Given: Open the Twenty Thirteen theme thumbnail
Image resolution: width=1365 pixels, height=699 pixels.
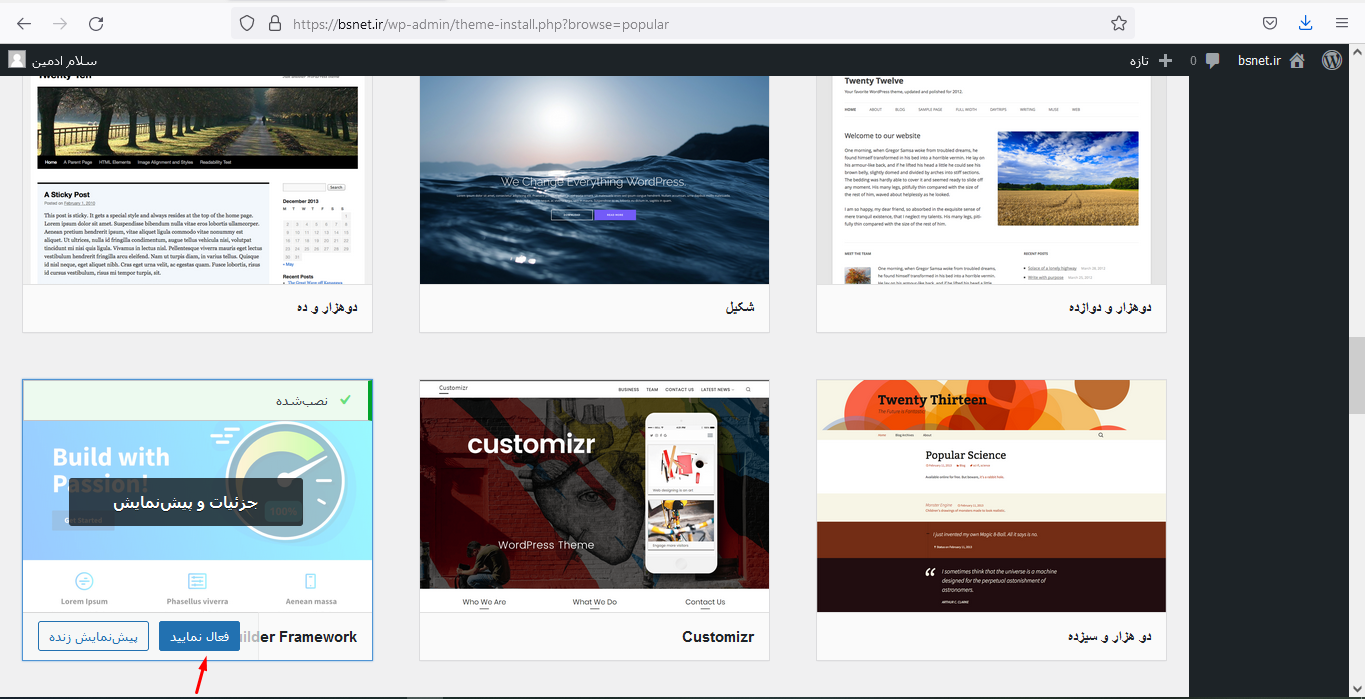Looking at the screenshot, I should click(x=991, y=496).
